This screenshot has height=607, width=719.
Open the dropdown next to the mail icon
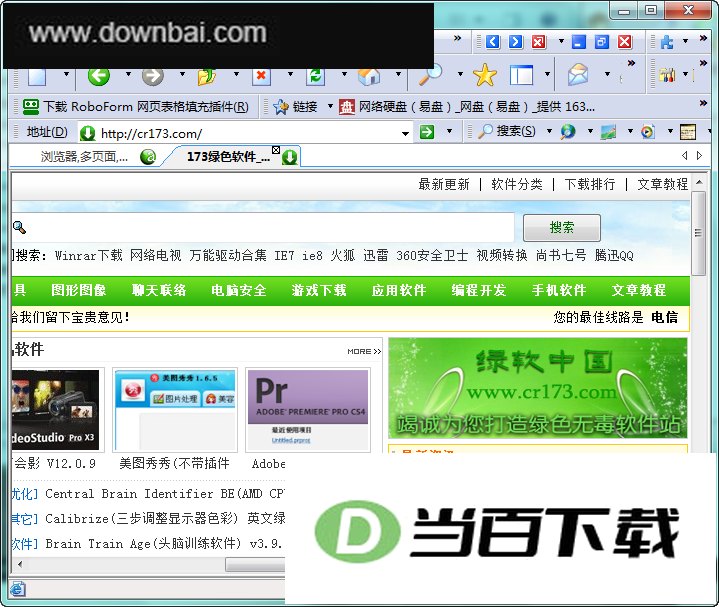click(x=607, y=74)
